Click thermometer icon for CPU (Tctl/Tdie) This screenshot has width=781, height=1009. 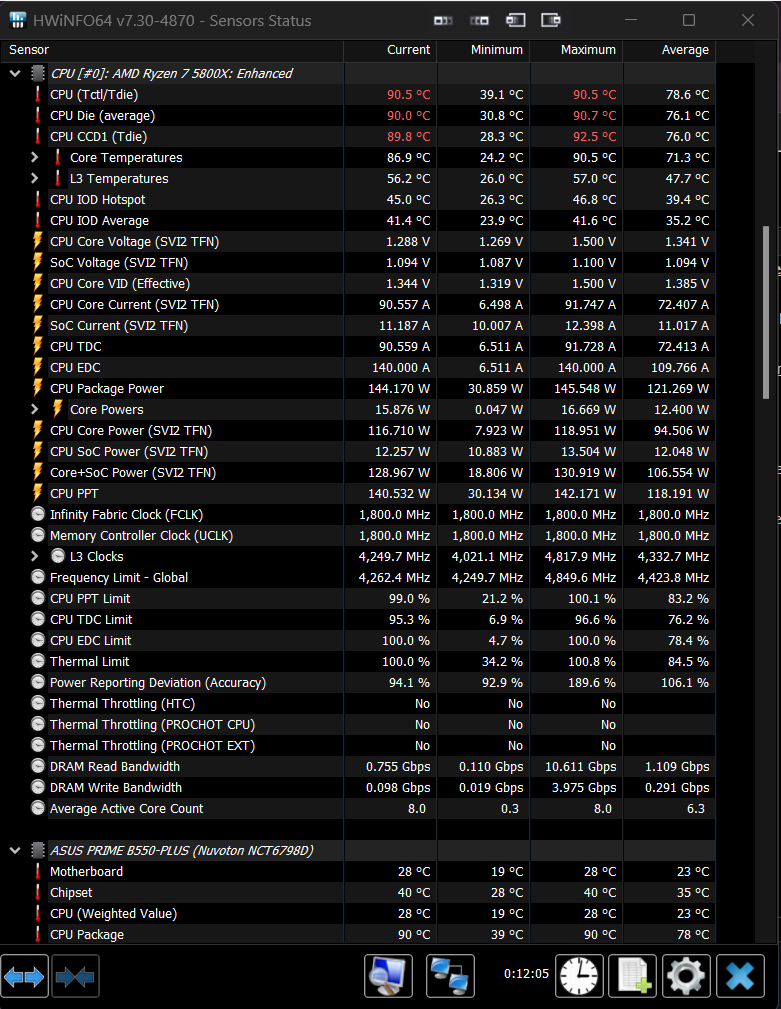(x=38, y=95)
